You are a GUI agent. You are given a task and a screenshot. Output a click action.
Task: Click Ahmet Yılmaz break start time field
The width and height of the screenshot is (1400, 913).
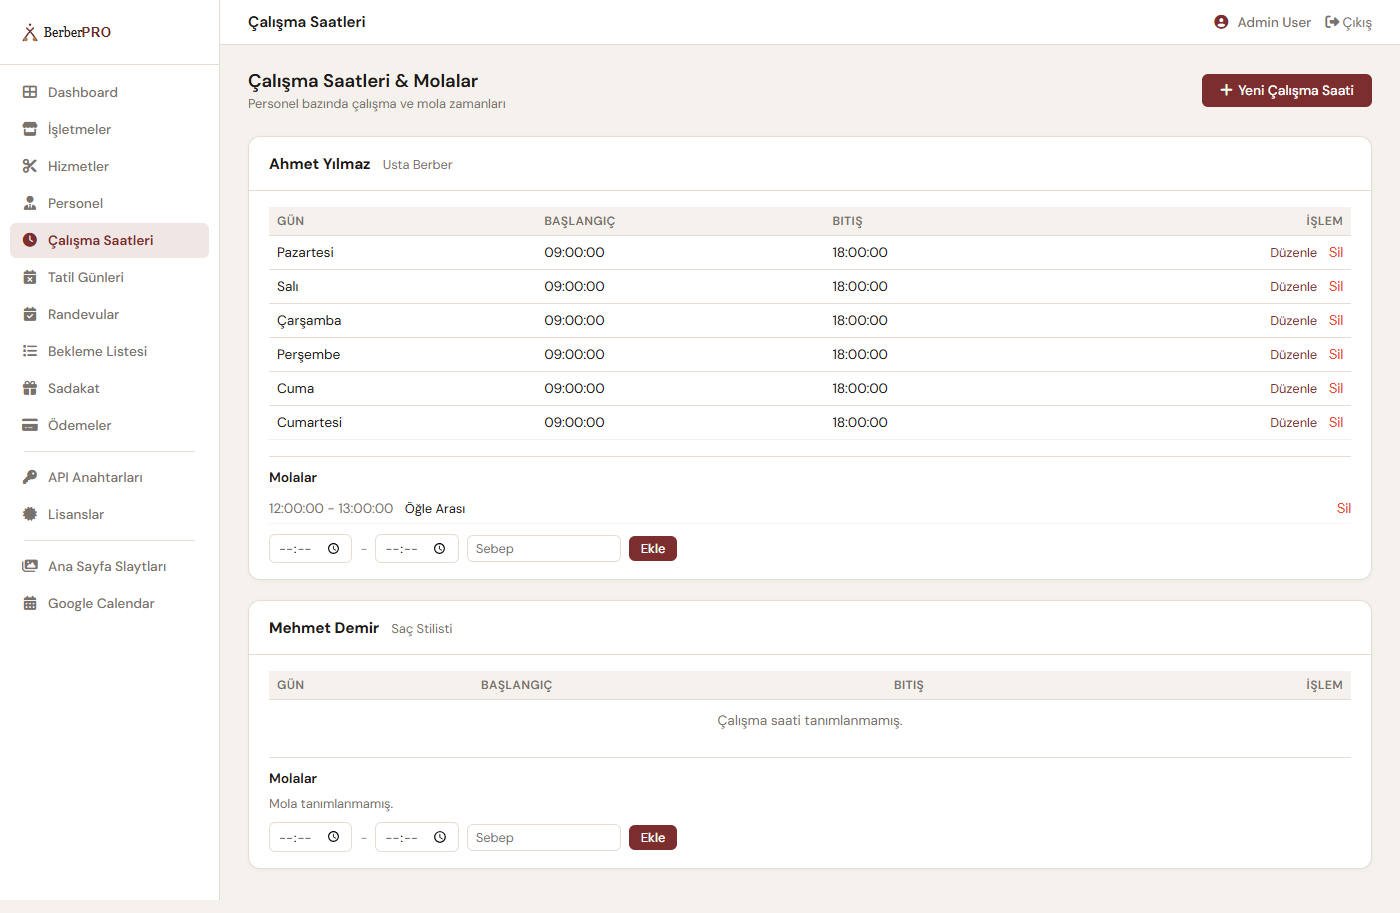click(x=310, y=549)
